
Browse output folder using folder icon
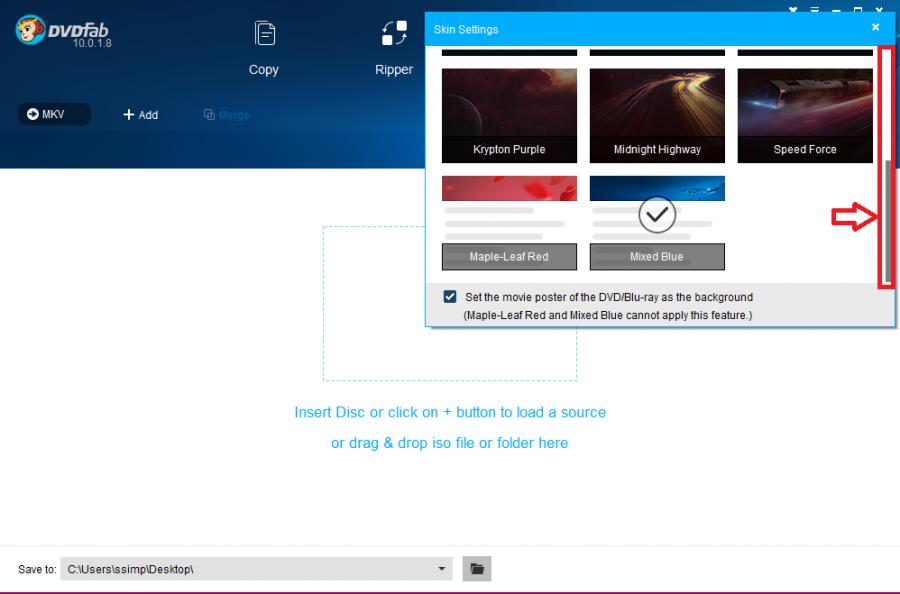(x=477, y=569)
